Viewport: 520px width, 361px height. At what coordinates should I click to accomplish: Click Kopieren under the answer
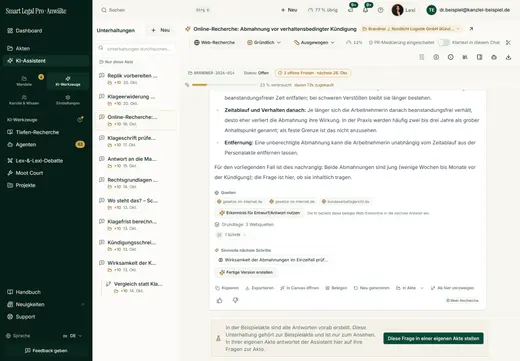227,288
